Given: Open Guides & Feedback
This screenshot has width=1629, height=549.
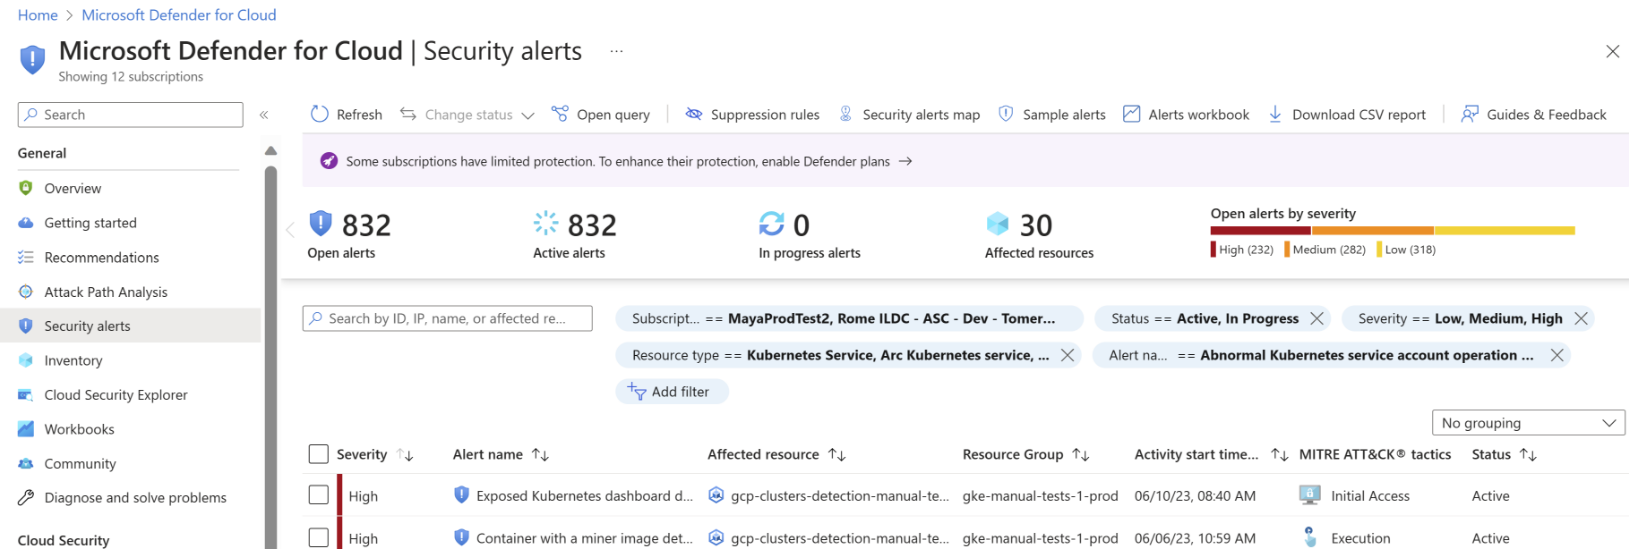Looking at the screenshot, I should (x=1534, y=115).
